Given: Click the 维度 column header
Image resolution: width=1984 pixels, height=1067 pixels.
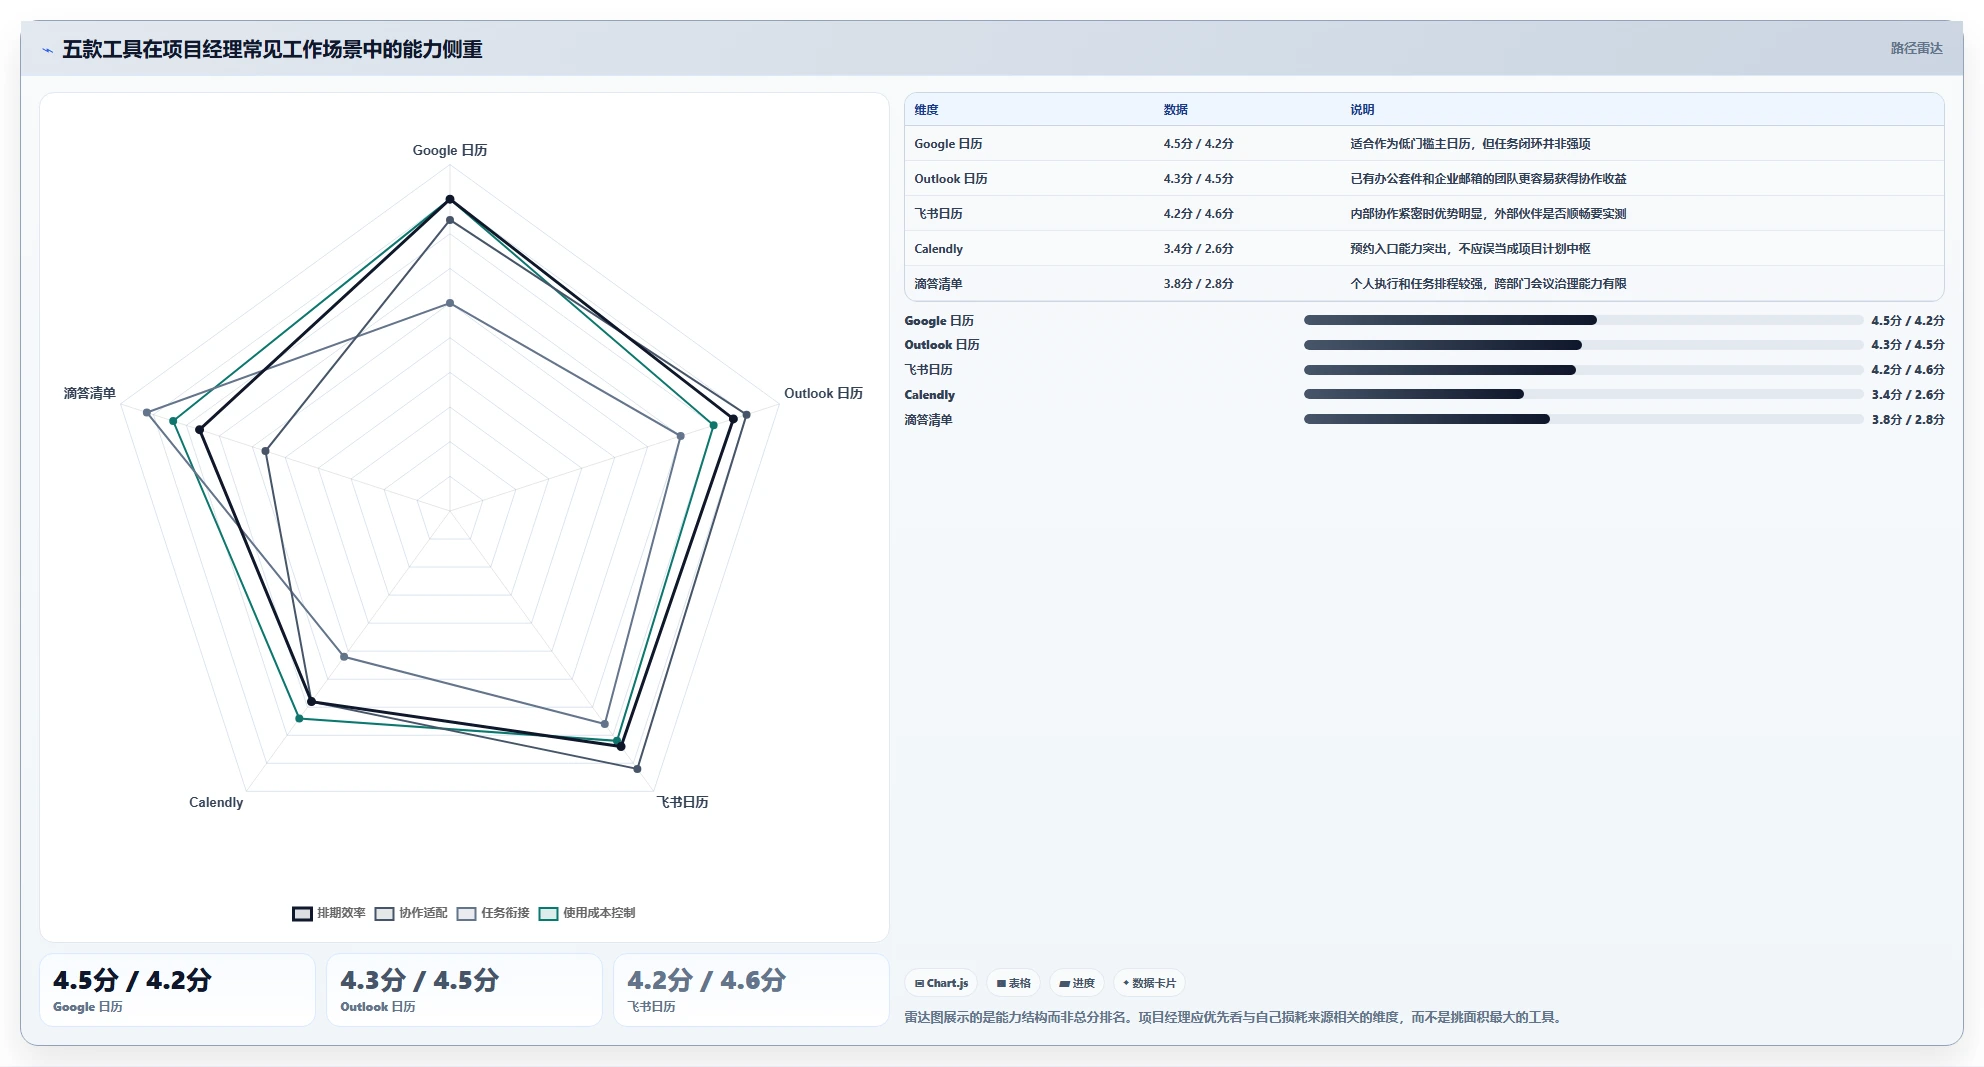Looking at the screenshot, I should point(926,110).
